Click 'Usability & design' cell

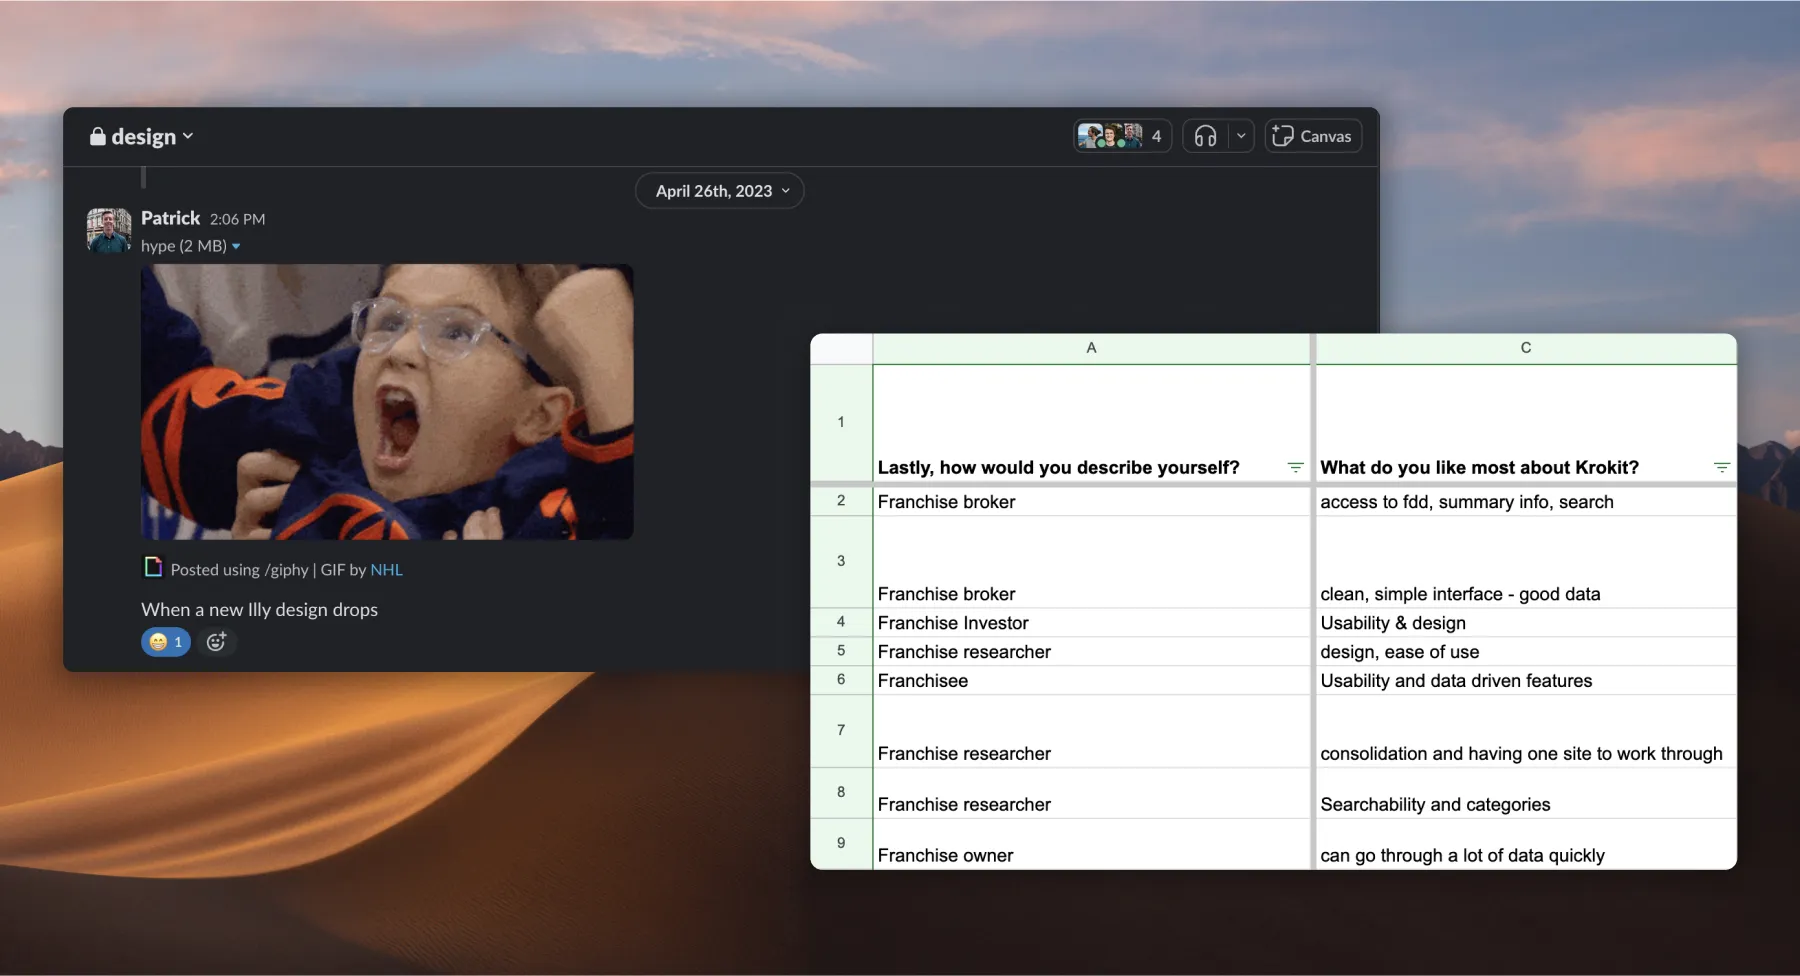[x=1526, y=622]
